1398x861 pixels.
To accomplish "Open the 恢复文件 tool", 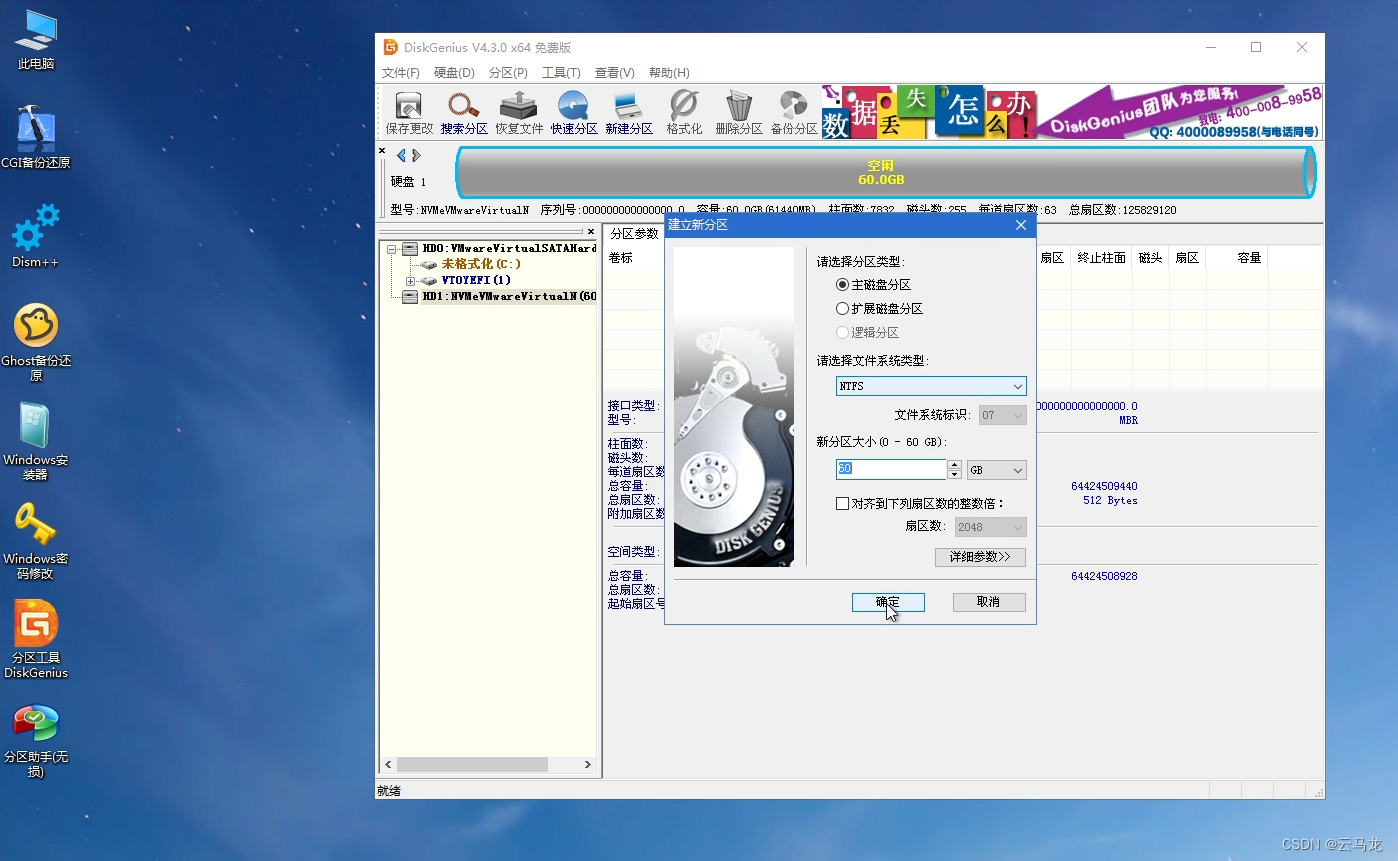I will click(518, 112).
